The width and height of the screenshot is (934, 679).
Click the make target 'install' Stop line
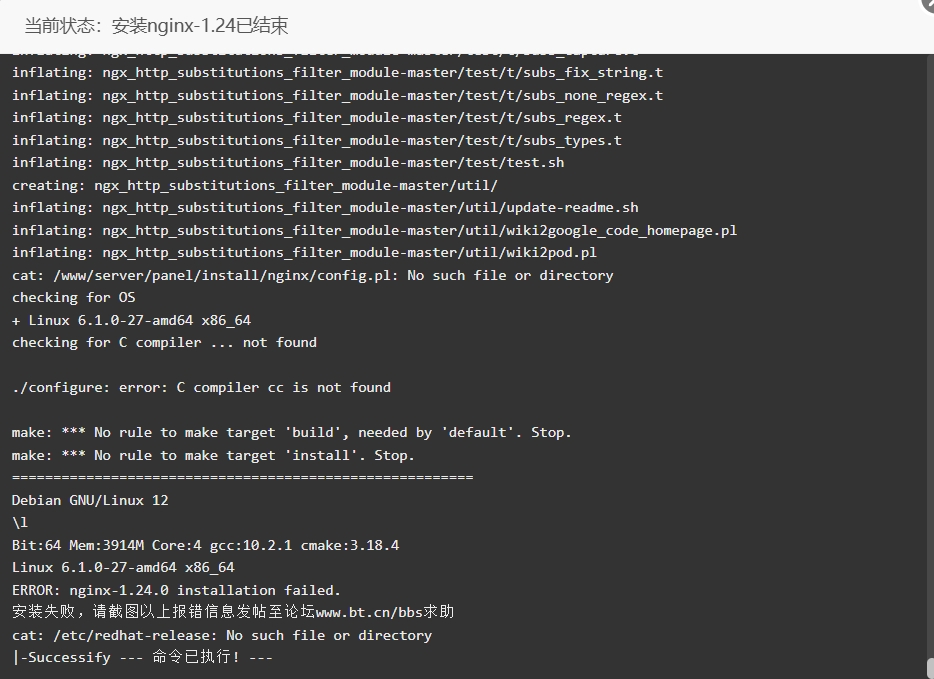point(213,456)
